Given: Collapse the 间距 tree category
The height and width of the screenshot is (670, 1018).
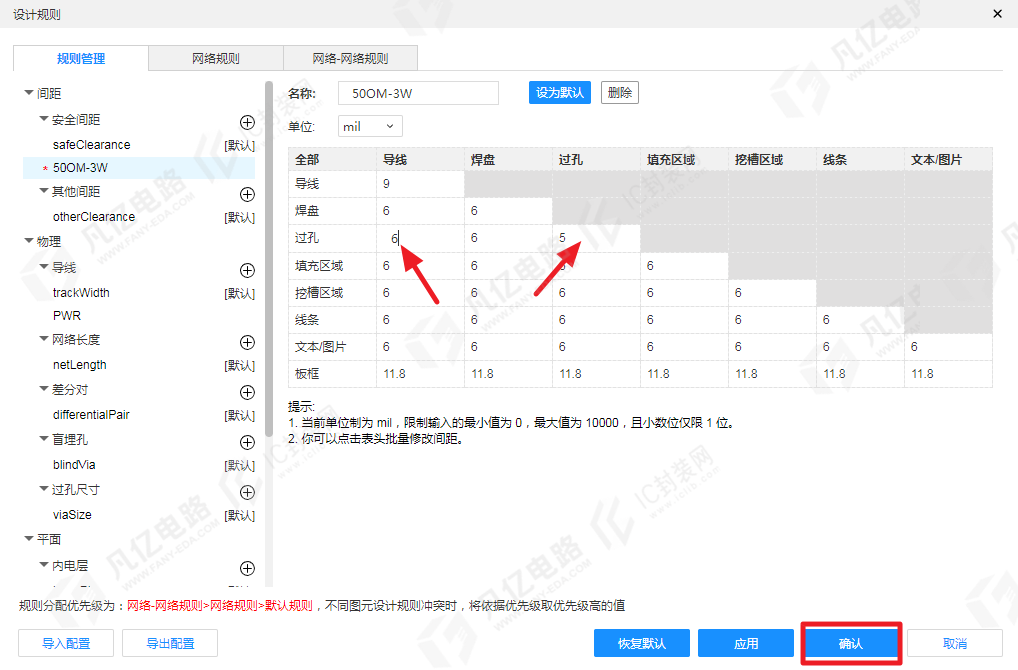Looking at the screenshot, I should point(29,93).
